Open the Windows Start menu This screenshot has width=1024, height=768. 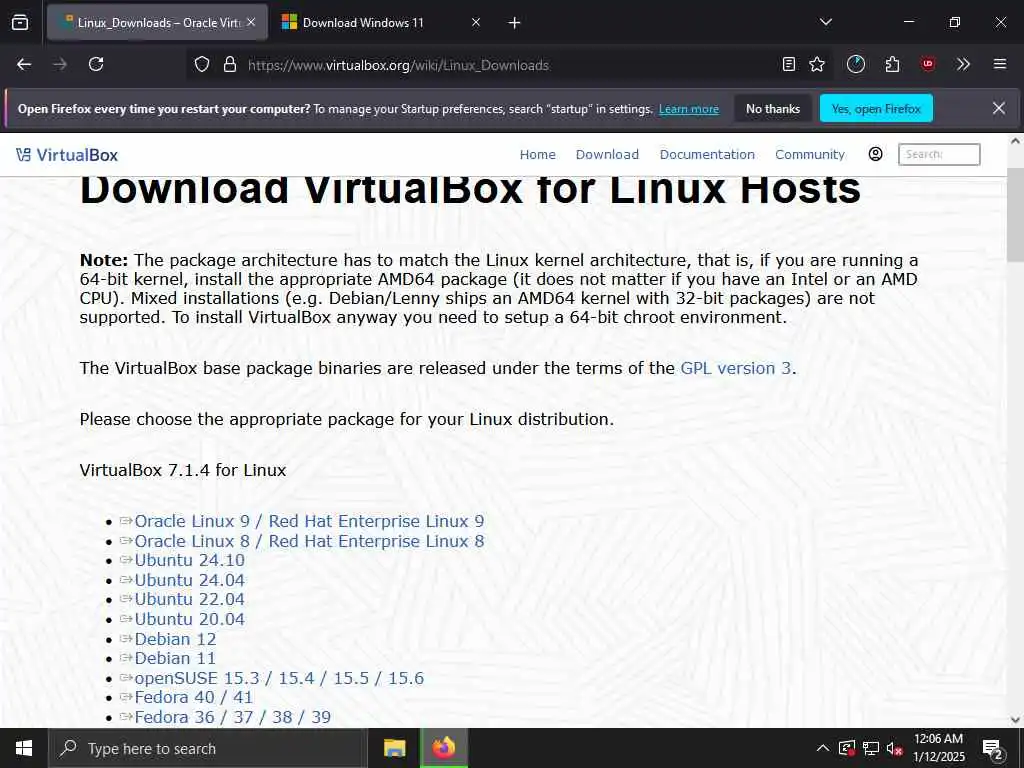pyautogui.click(x=24, y=748)
